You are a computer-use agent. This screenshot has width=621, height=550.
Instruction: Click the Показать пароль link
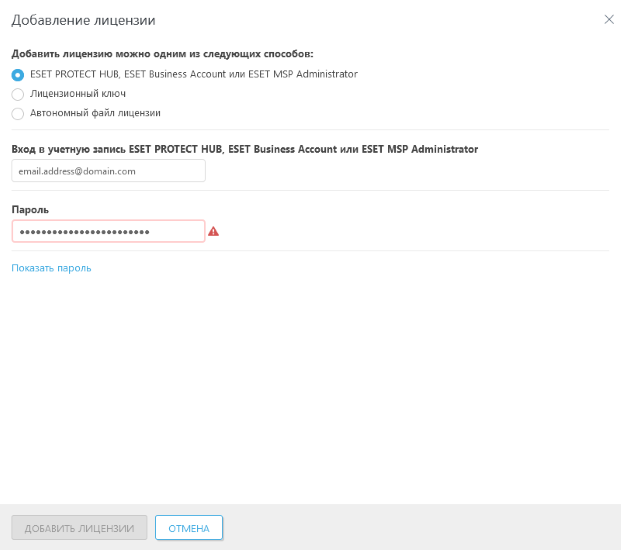[x=51, y=268]
